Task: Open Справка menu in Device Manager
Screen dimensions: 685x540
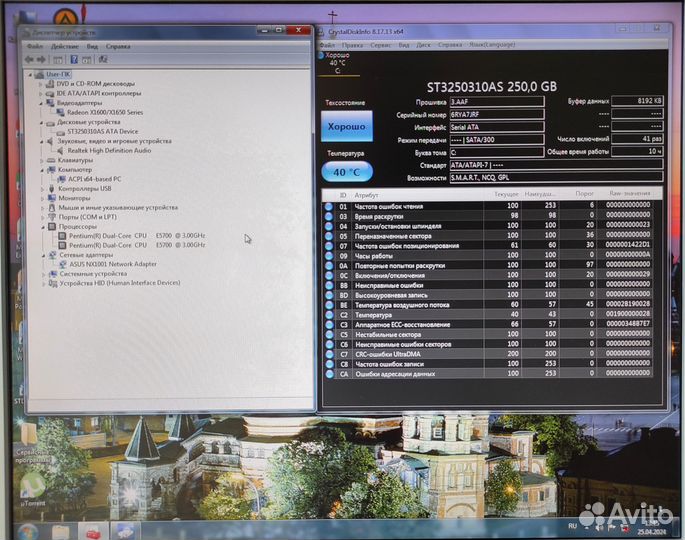Action: (118, 46)
